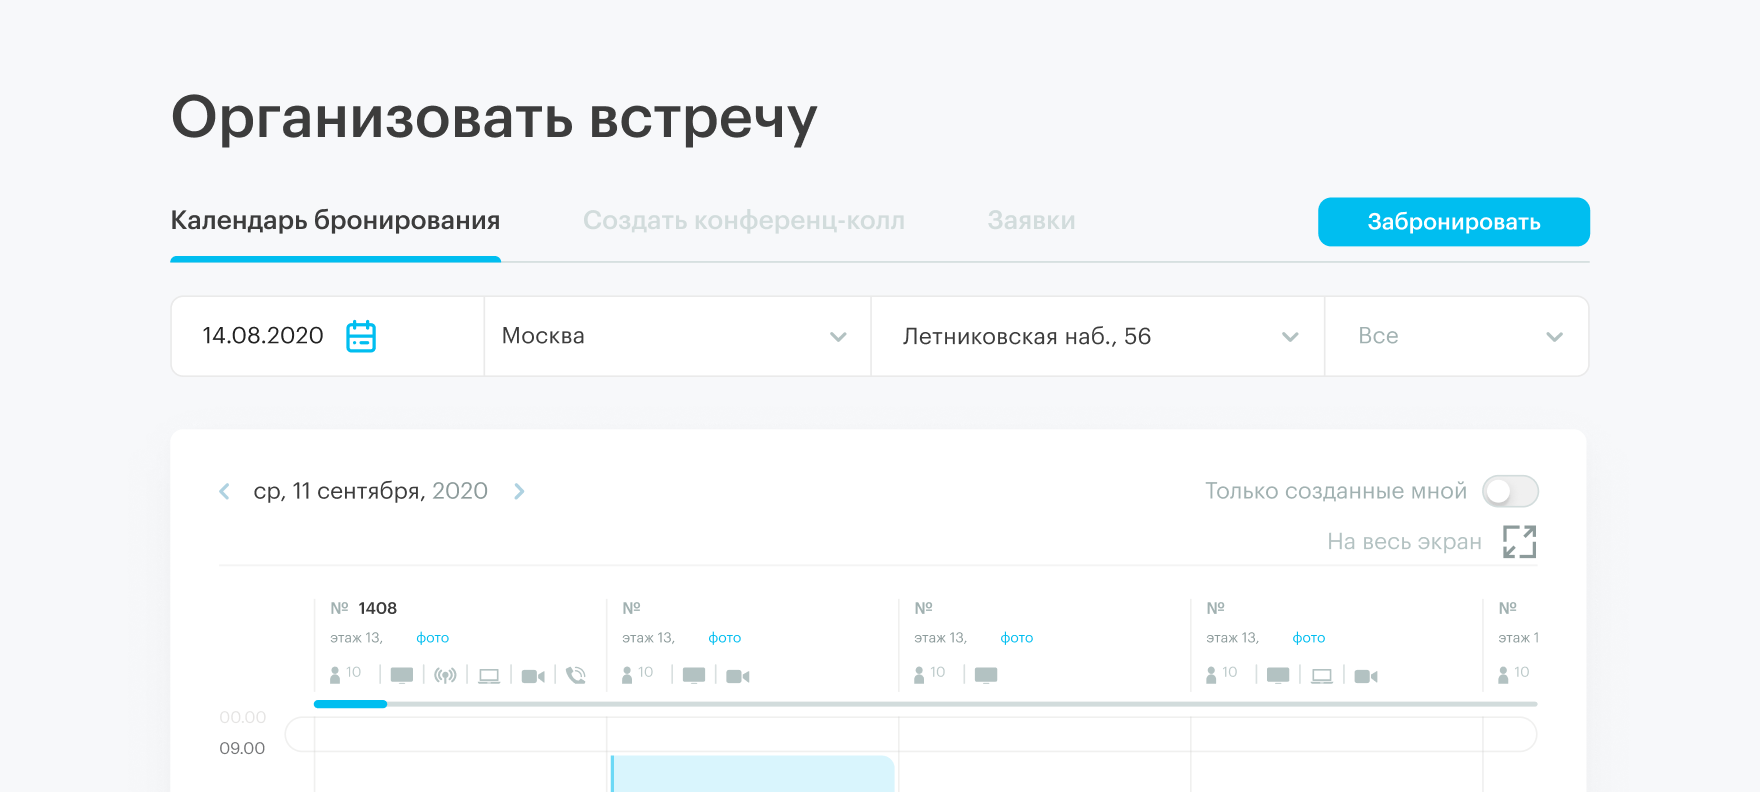This screenshot has height=792, width=1760.
Task: Go to next day with right chevron
Action: click(x=519, y=491)
